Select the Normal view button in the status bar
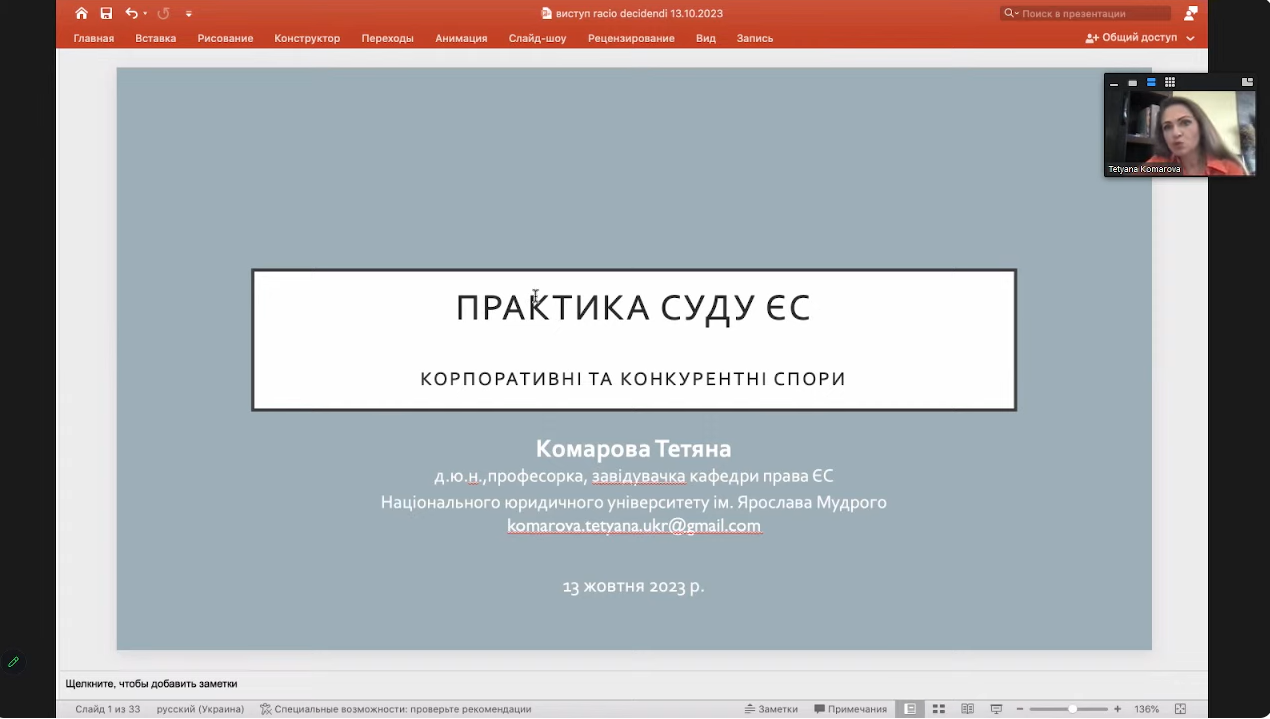Image resolution: width=1270 pixels, height=719 pixels. [910, 709]
